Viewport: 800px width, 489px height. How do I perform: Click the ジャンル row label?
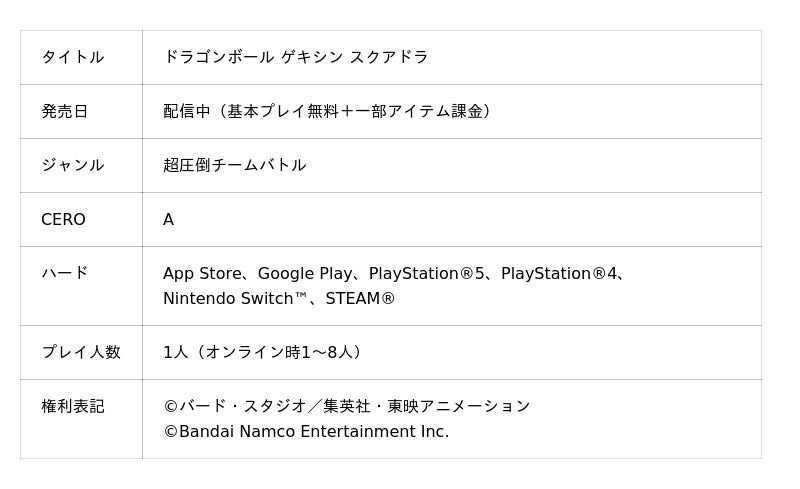point(72,165)
